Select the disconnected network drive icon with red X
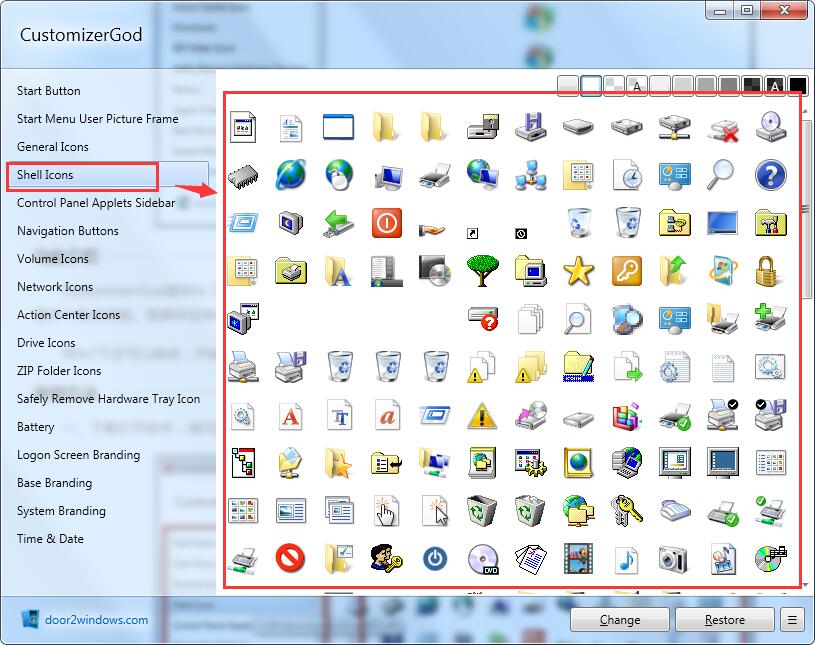 722,128
